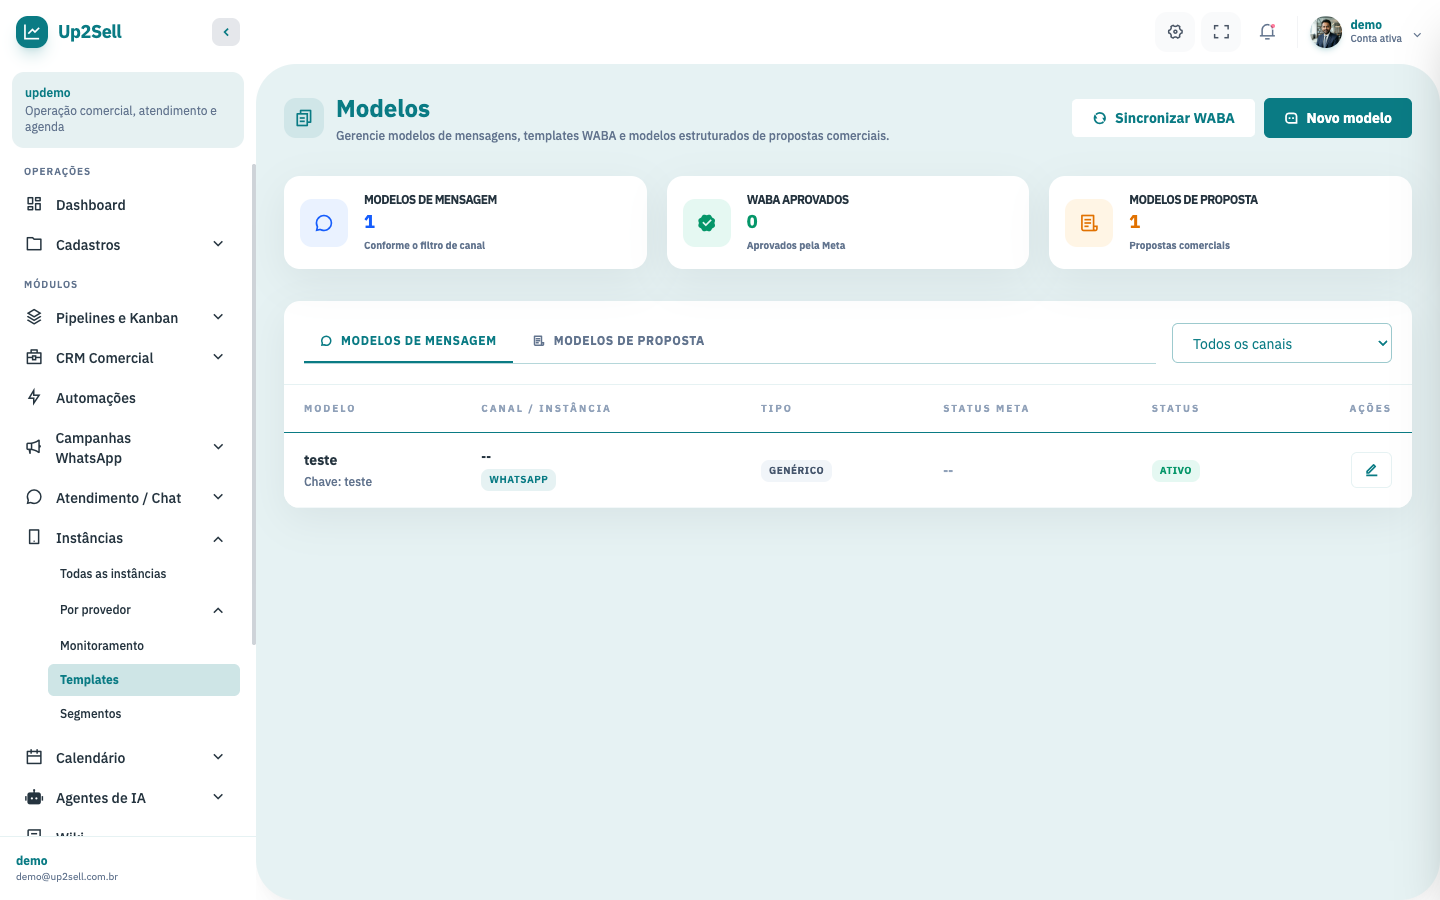Click the Calendário calendar icon
The height and width of the screenshot is (900, 1440).
[x=34, y=757]
